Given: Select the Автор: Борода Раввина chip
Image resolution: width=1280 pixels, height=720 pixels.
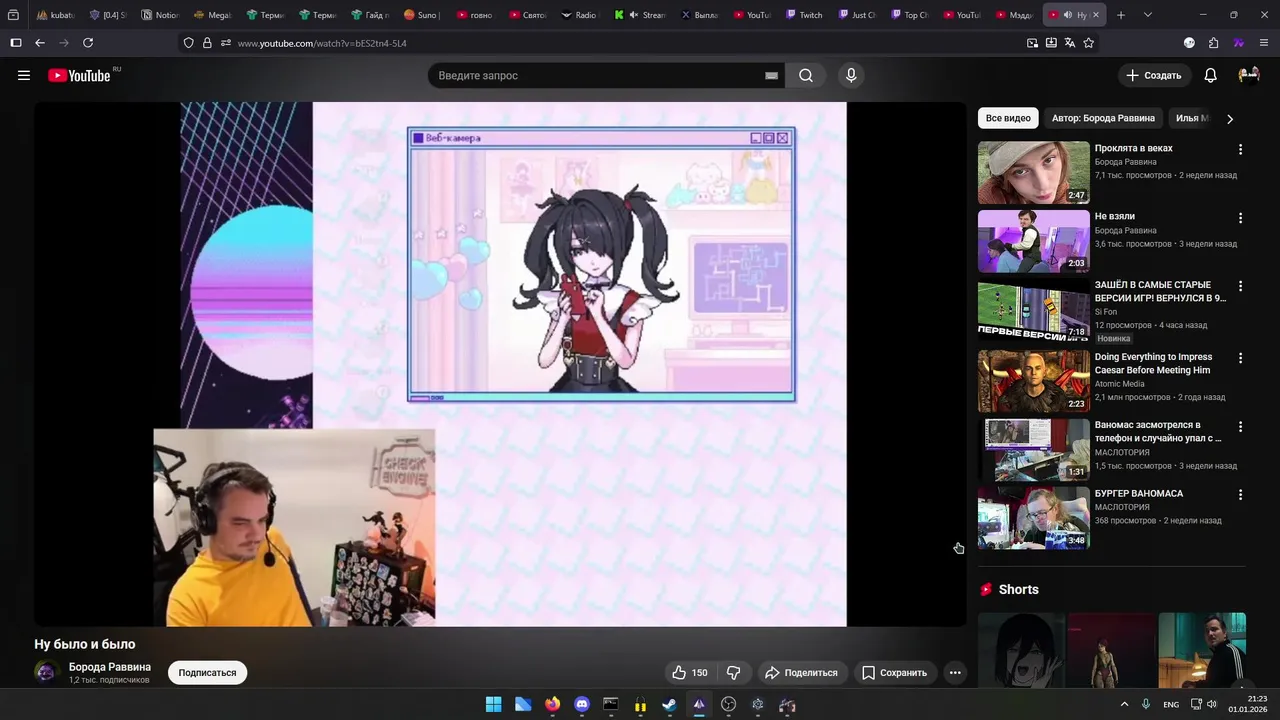Looking at the screenshot, I should coord(1103,118).
